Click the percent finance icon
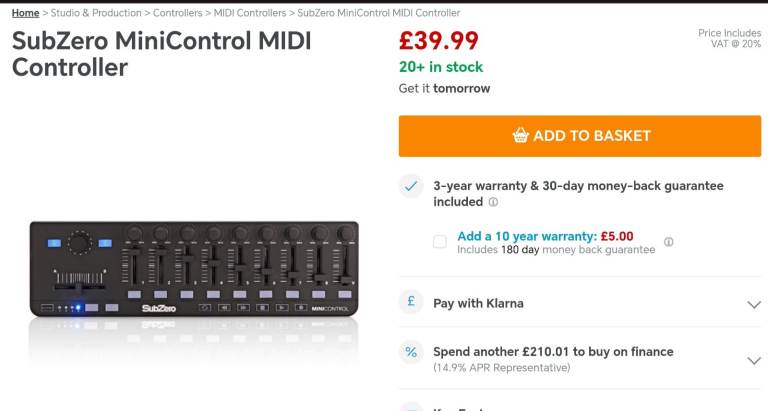 (x=411, y=352)
